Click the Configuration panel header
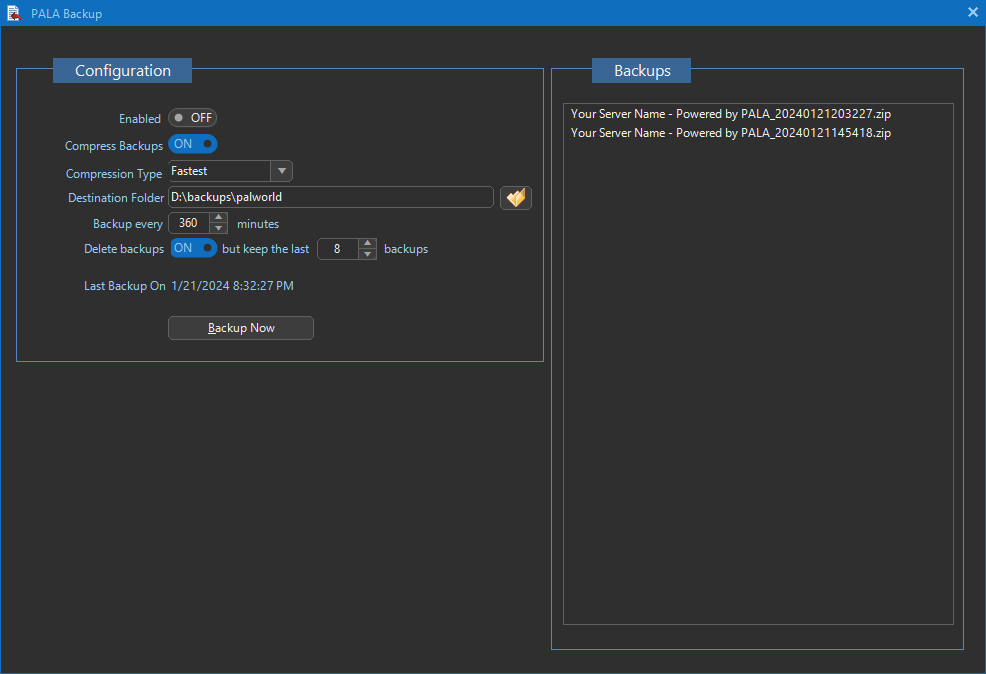 pyautogui.click(x=122, y=70)
